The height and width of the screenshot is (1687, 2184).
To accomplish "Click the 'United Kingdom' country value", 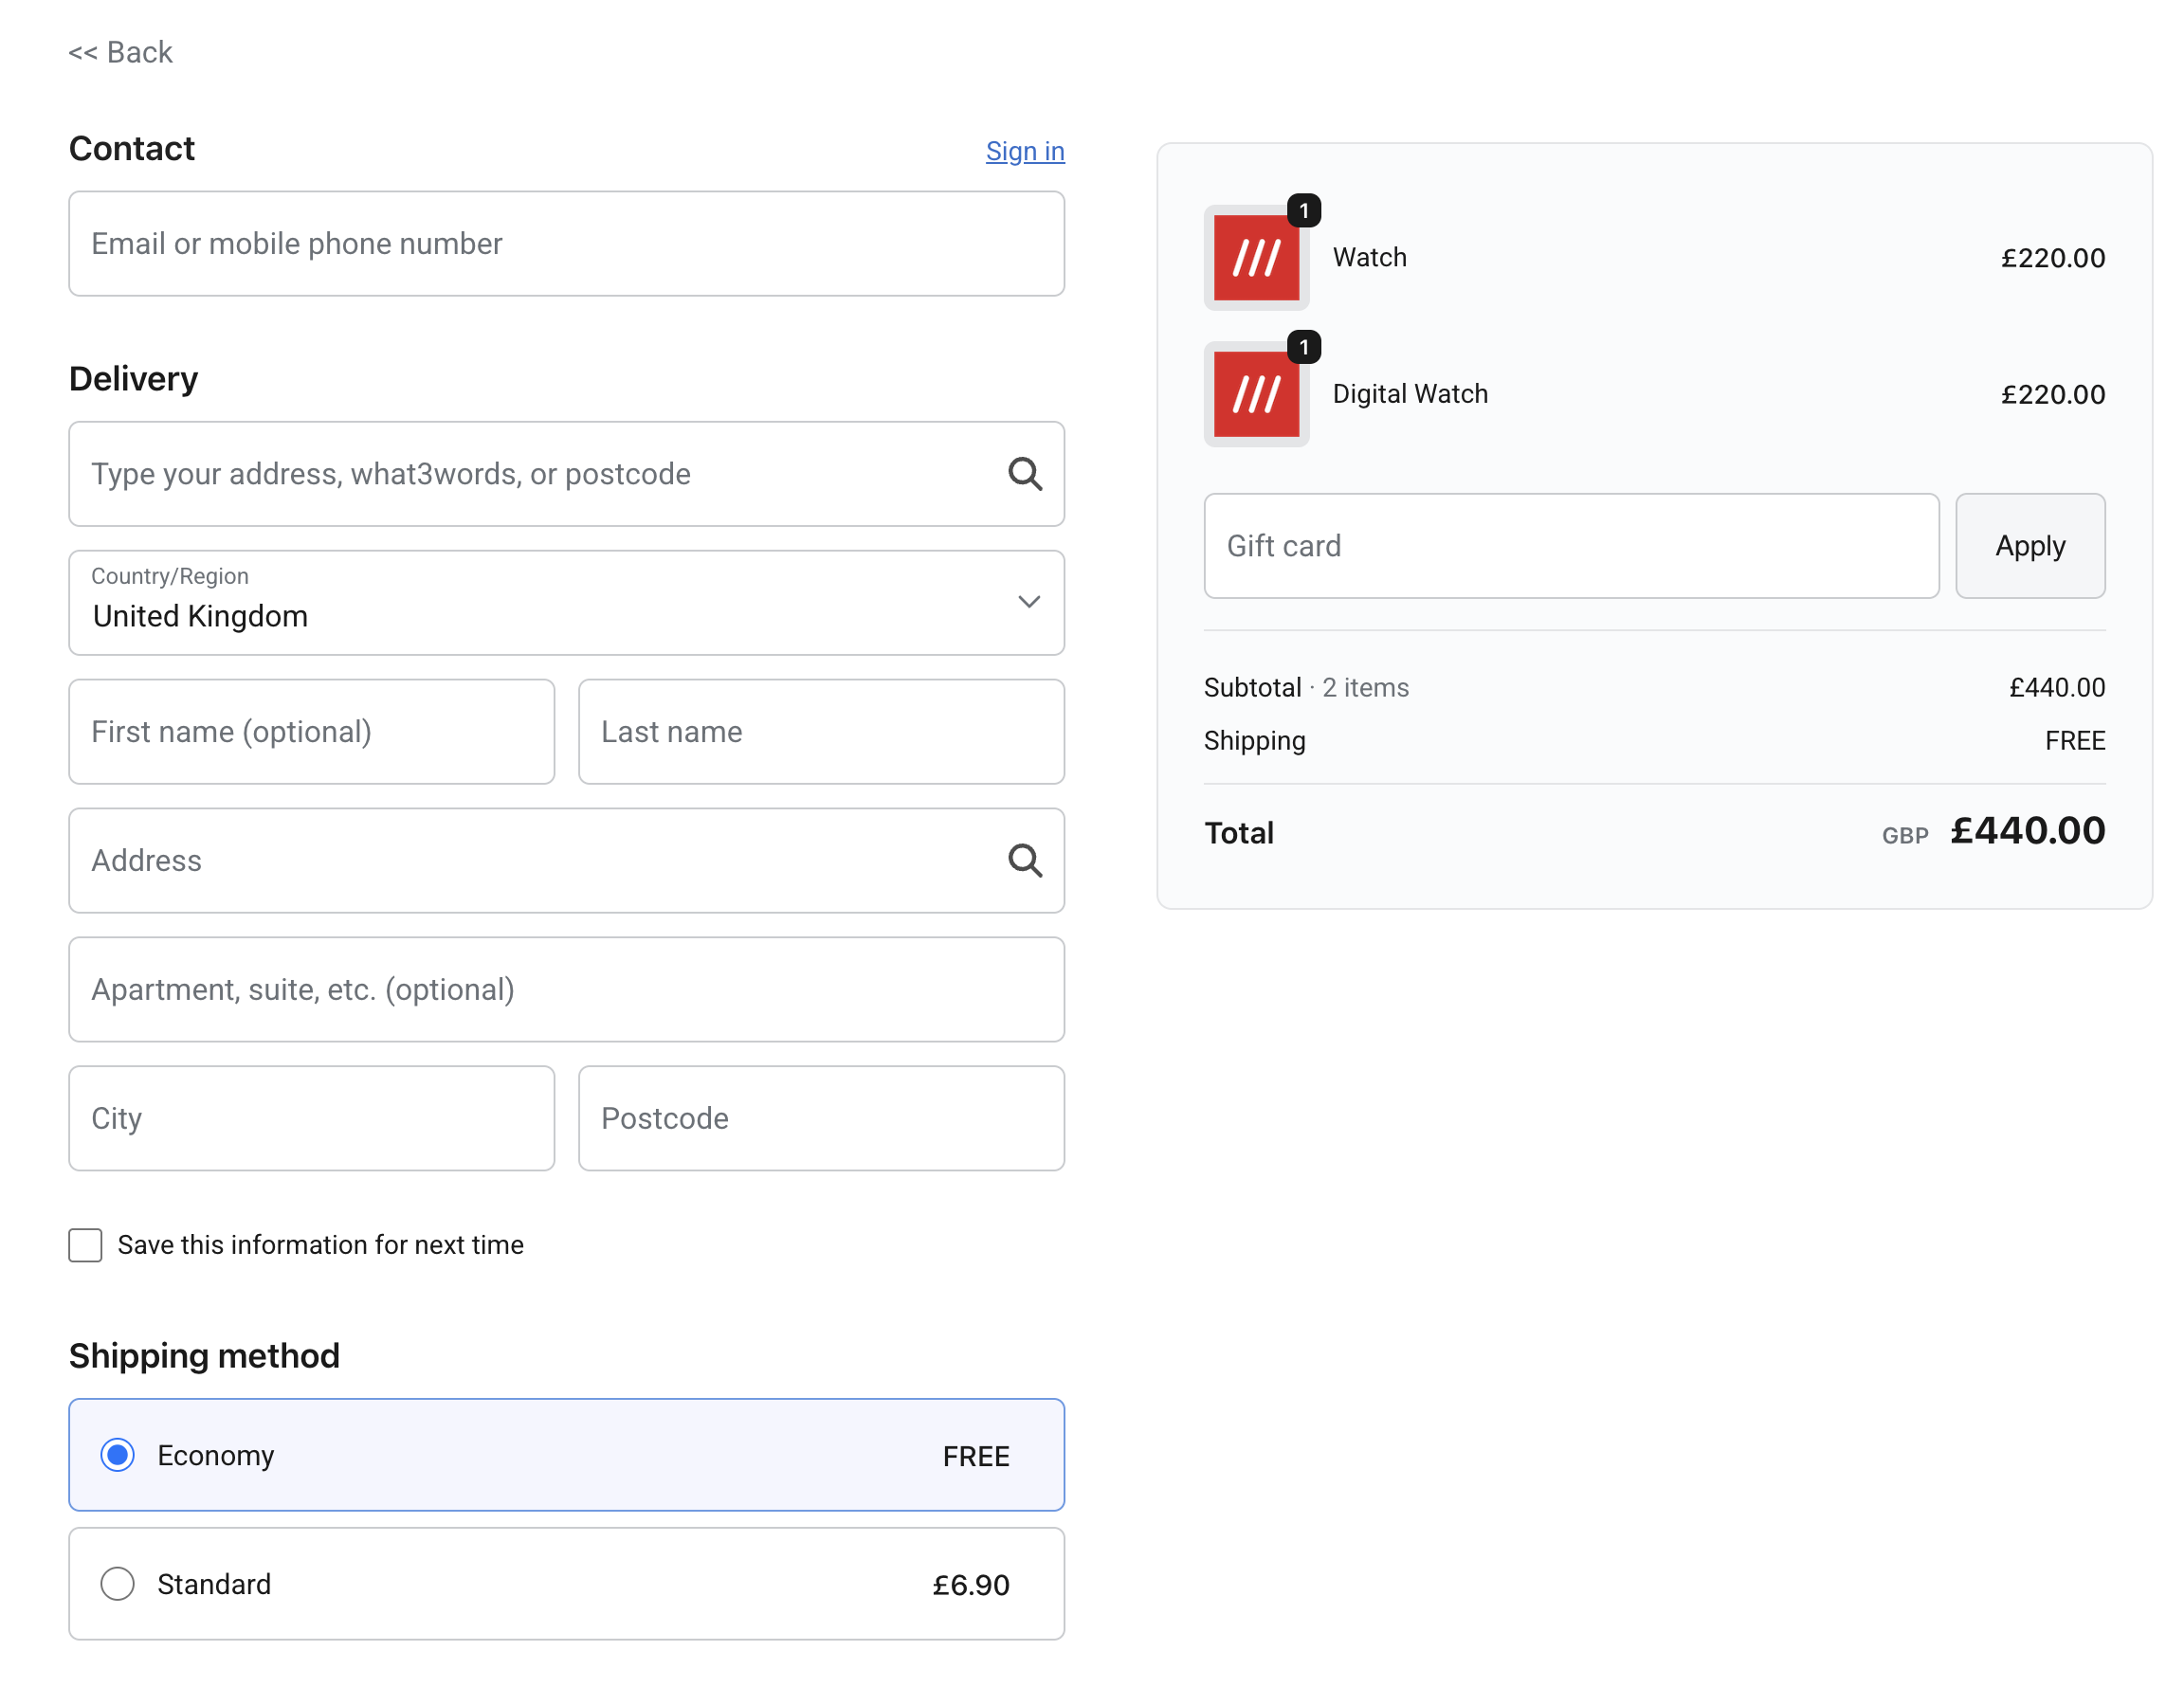I will tap(200, 616).
